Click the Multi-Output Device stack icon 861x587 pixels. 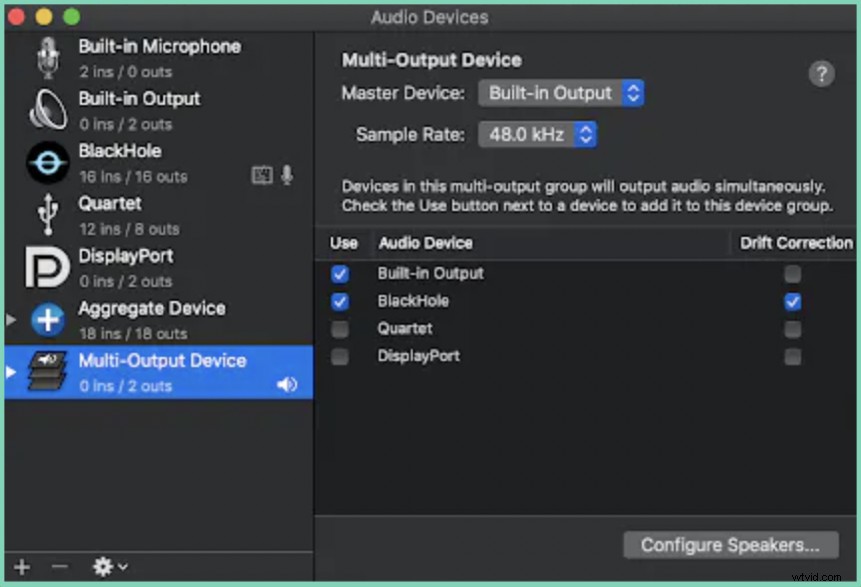coord(47,371)
